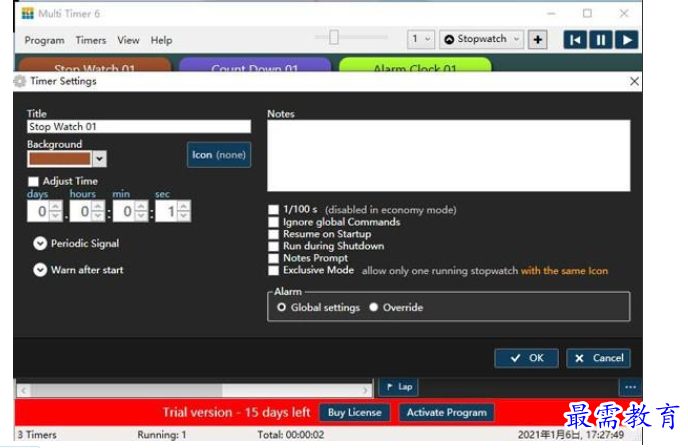Click the Icon (none) selector button
The height and width of the screenshot is (448, 688).
click(x=219, y=154)
